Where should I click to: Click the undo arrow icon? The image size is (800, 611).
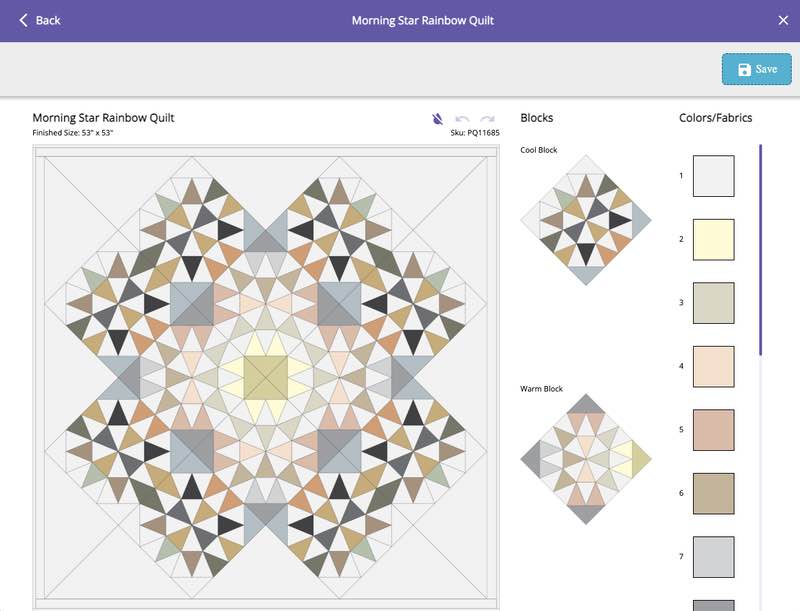pos(462,118)
